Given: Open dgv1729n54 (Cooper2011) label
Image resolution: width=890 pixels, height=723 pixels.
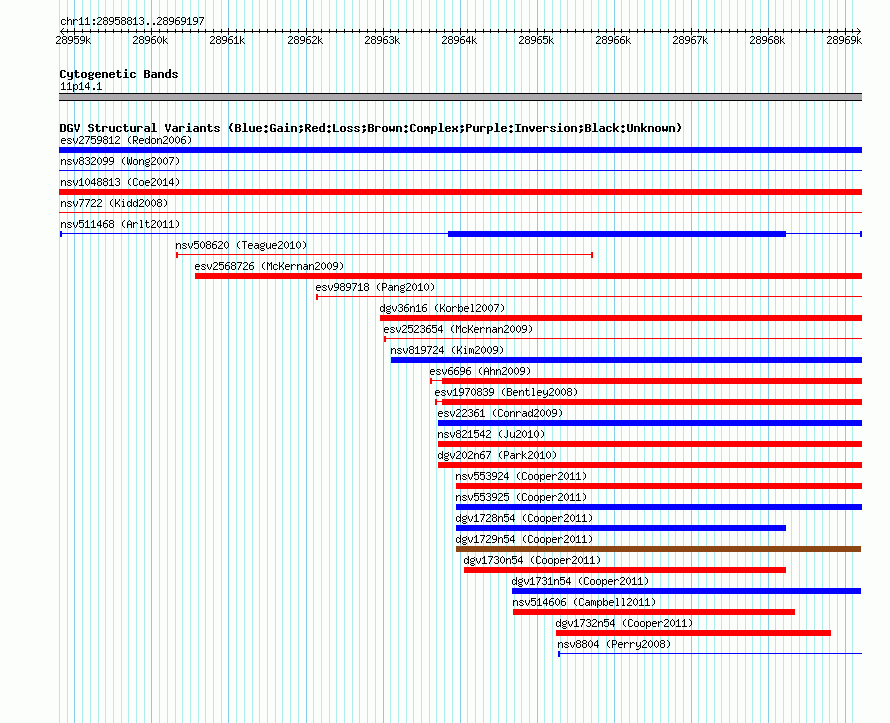Looking at the screenshot, I should tap(524, 539).
